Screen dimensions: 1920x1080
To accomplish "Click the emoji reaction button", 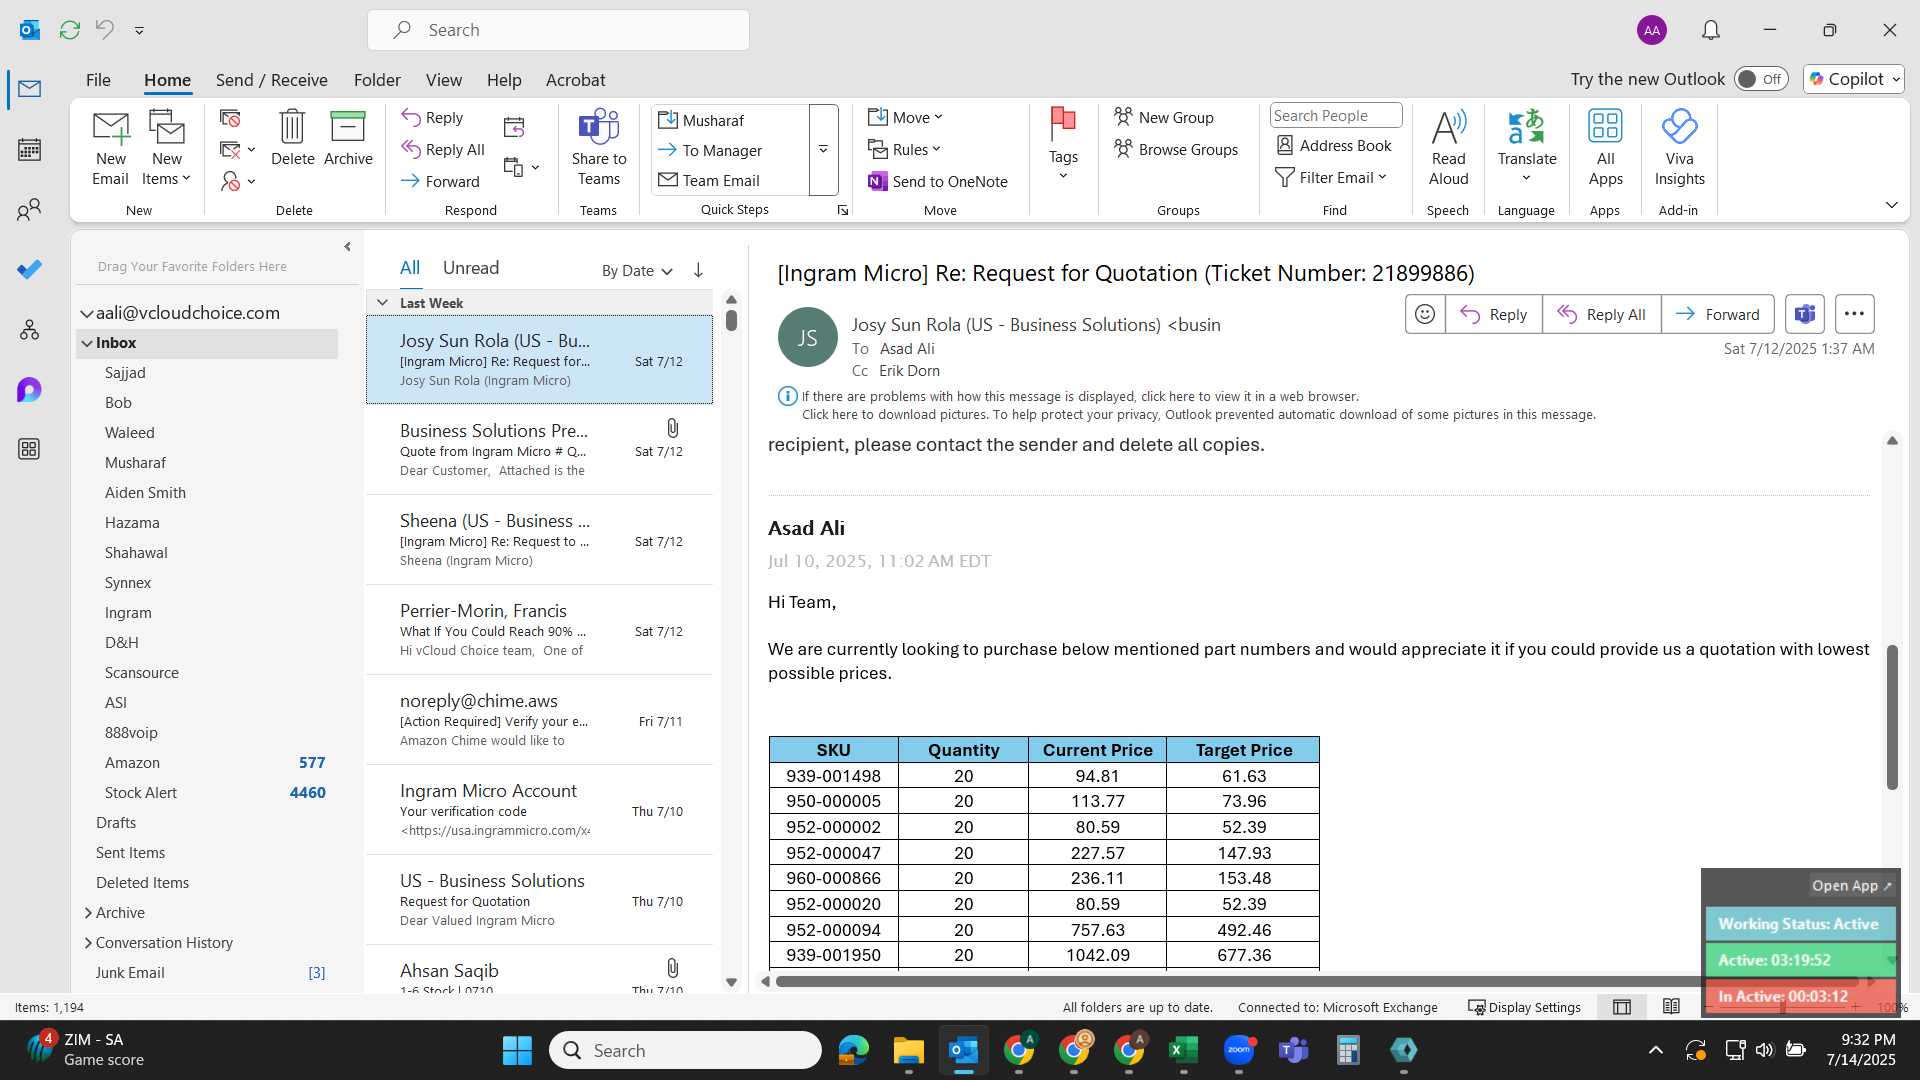I will point(1425,314).
